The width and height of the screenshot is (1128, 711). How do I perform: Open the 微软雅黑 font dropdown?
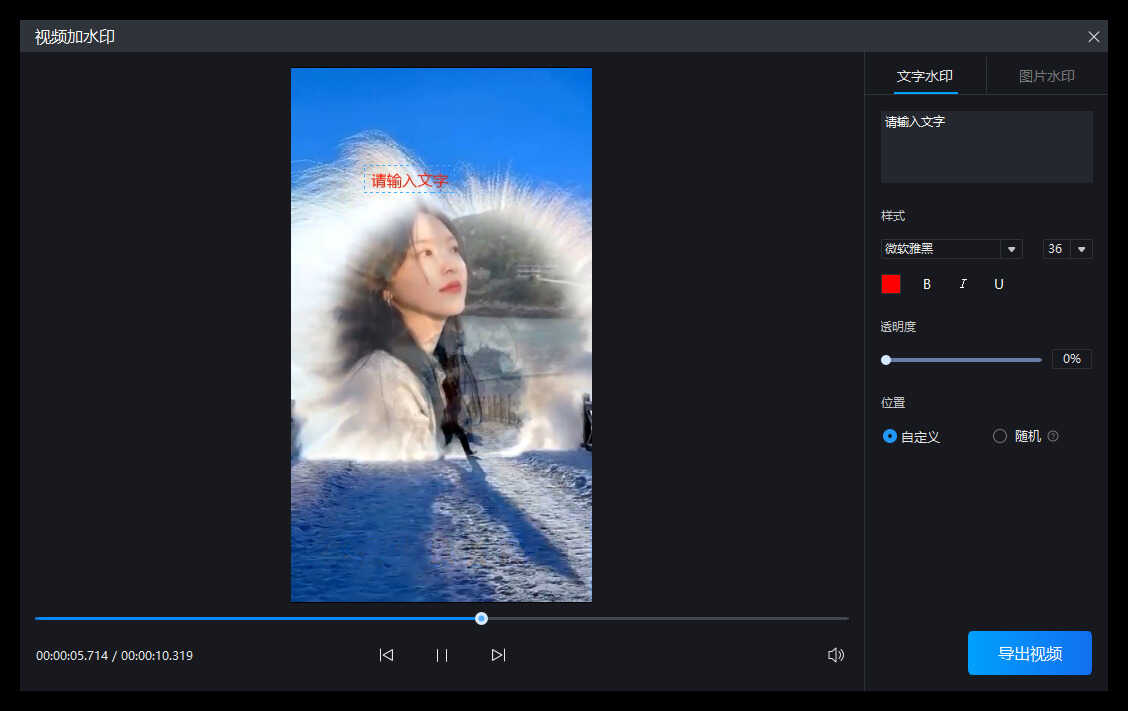(1012, 249)
